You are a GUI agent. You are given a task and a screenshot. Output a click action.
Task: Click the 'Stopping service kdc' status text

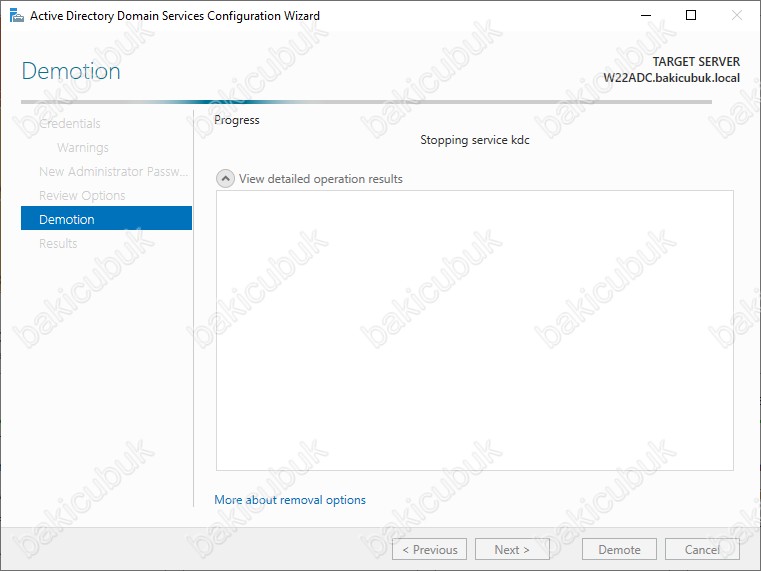[475, 140]
